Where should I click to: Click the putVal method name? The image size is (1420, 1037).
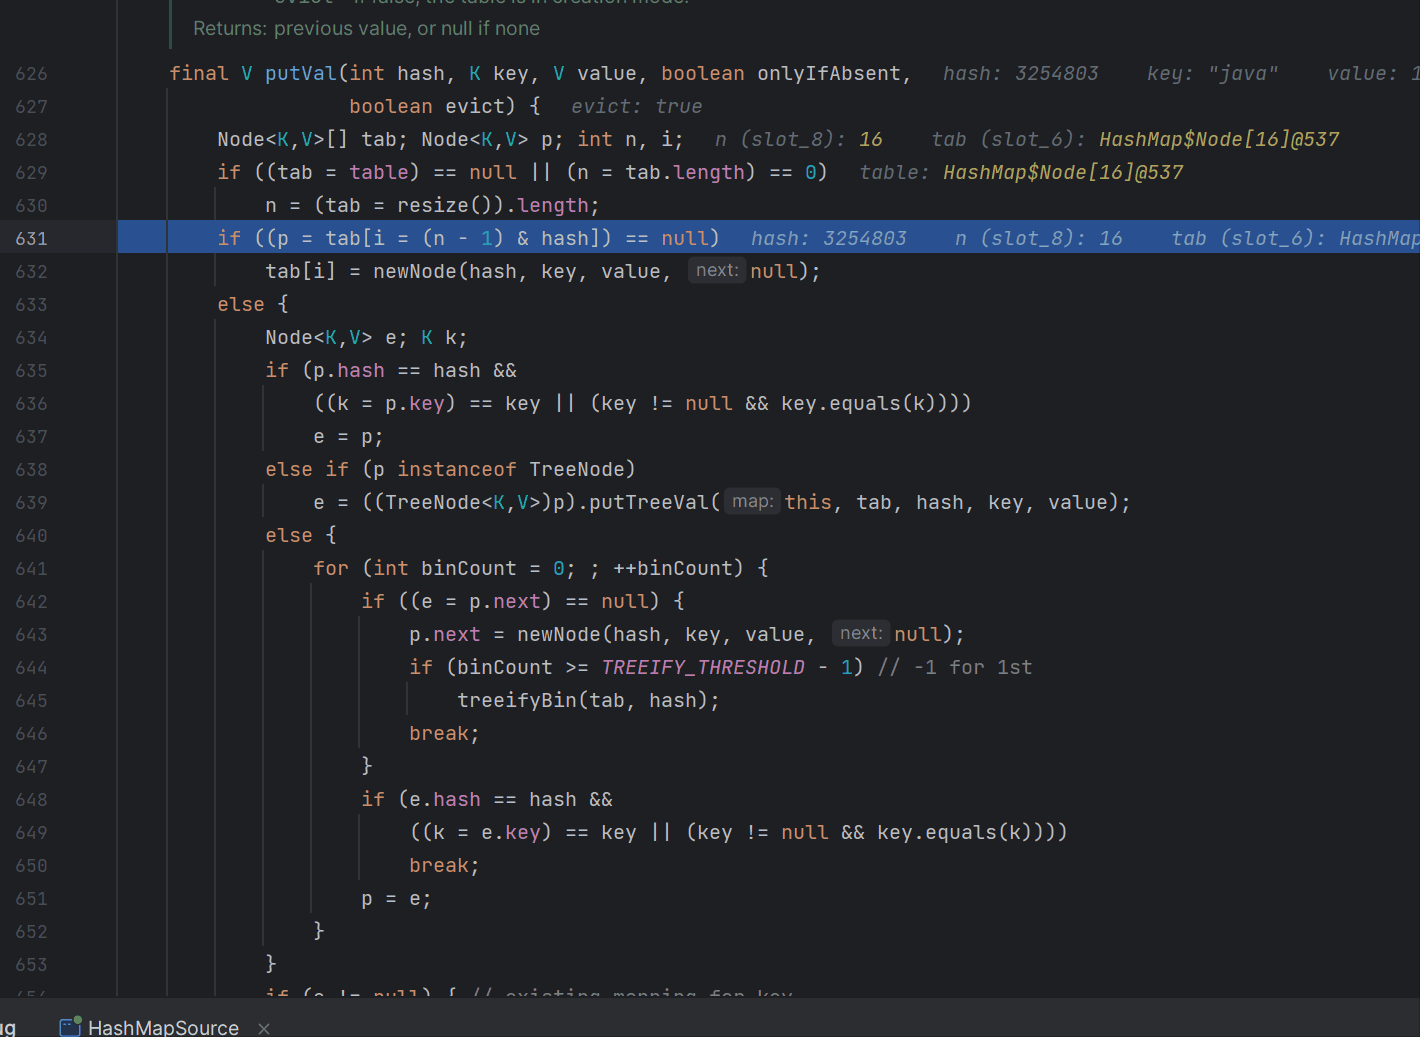pos(301,73)
